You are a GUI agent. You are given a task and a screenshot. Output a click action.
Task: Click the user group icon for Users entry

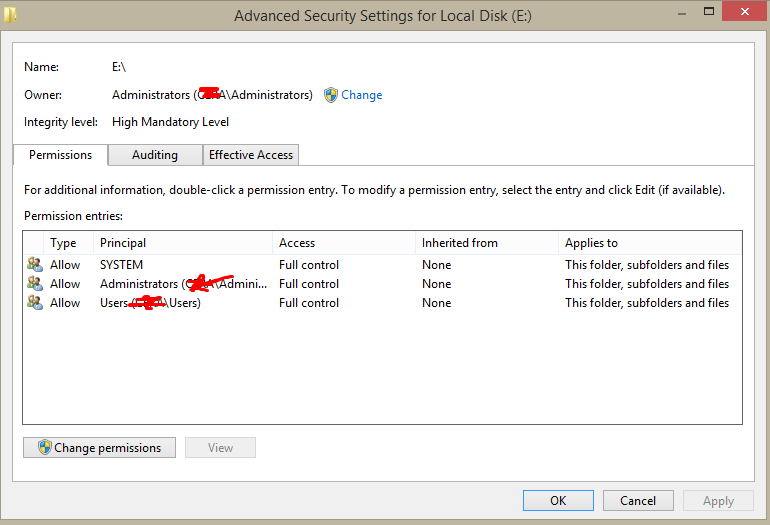tap(35, 303)
